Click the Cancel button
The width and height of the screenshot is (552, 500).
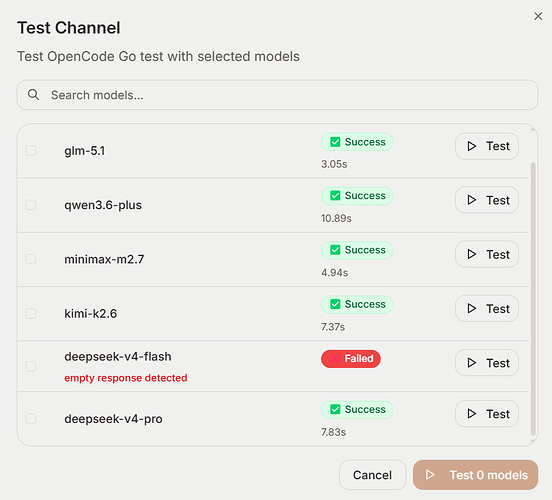(372, 475)
